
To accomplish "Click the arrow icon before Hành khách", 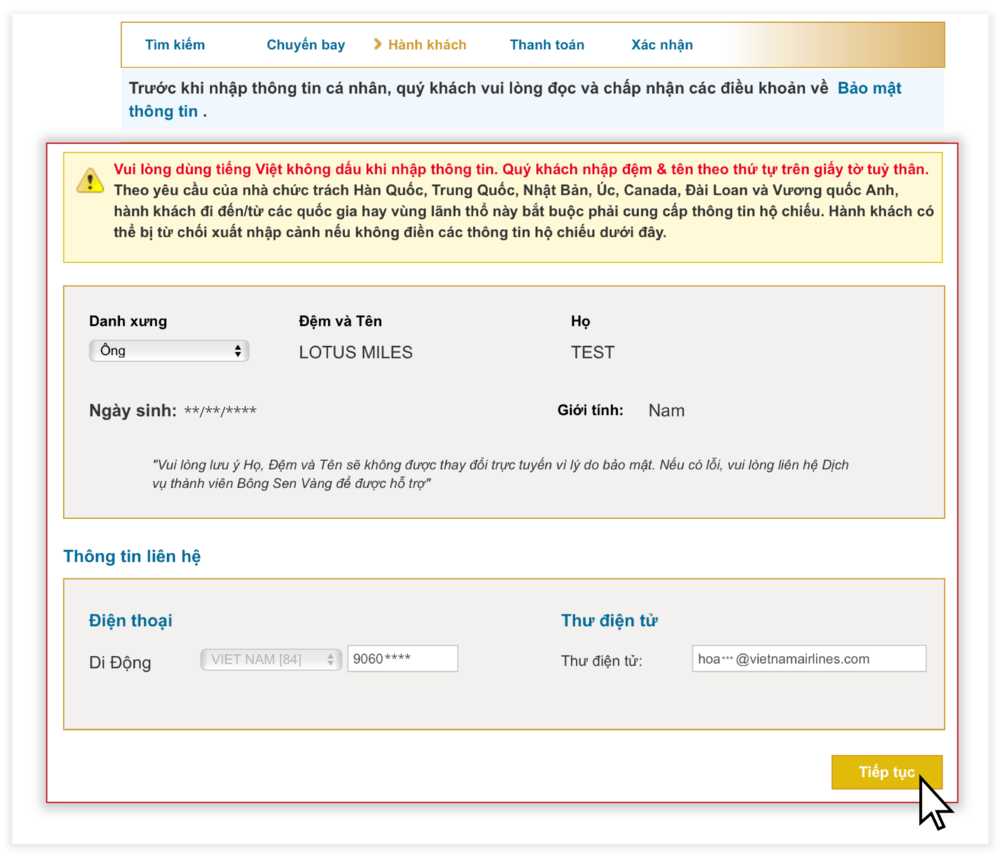I will [x=378, y=44].
